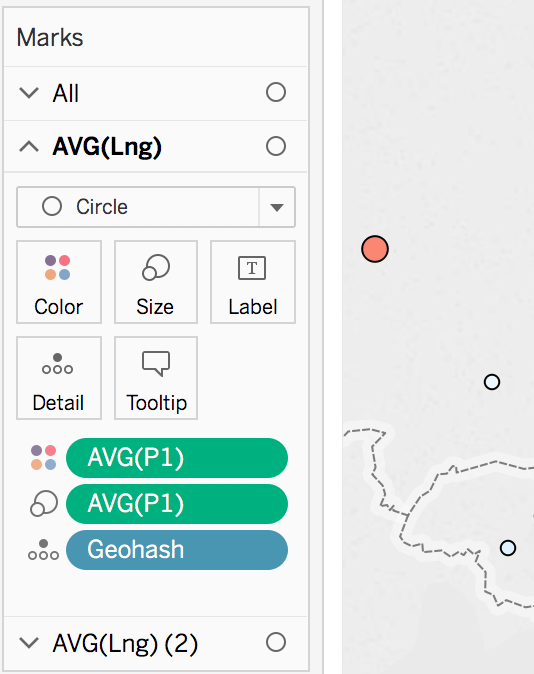Open the Size marks card
Image resolution: width=534 pixels, height=674 pixels.
pos(156,282)
